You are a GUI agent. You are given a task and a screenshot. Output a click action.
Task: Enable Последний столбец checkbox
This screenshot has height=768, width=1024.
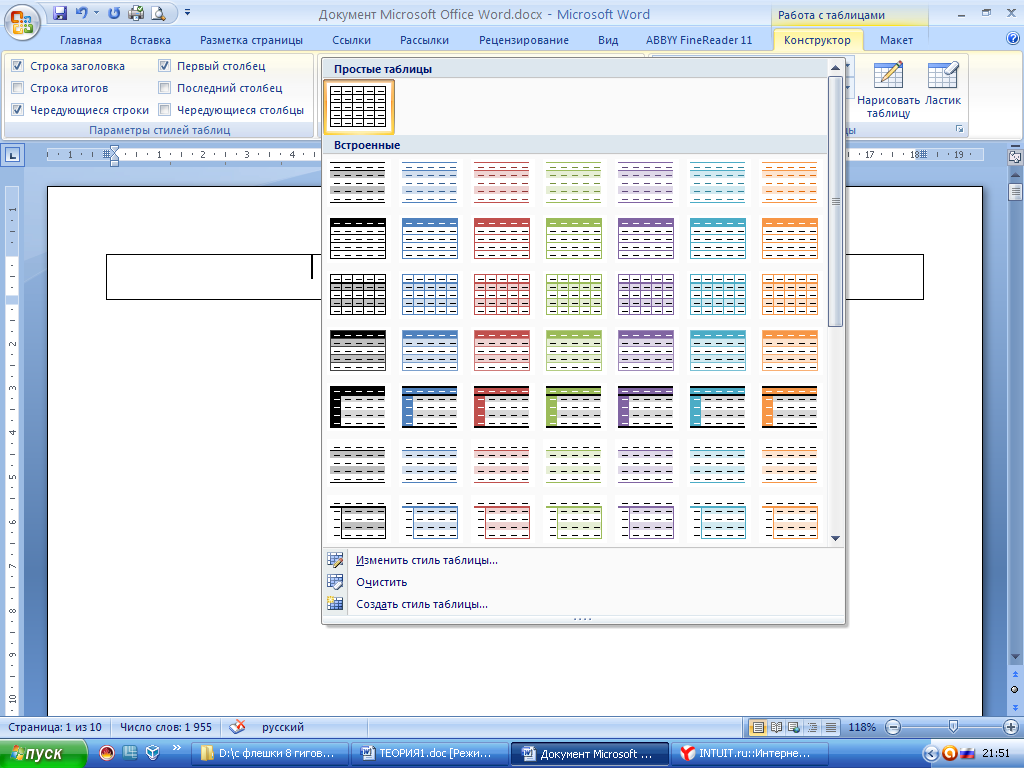coord(165,88)
